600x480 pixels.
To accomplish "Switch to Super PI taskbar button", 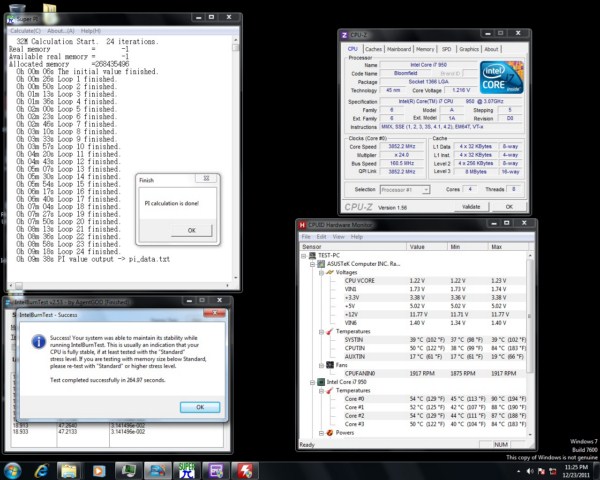I will 187,471.
